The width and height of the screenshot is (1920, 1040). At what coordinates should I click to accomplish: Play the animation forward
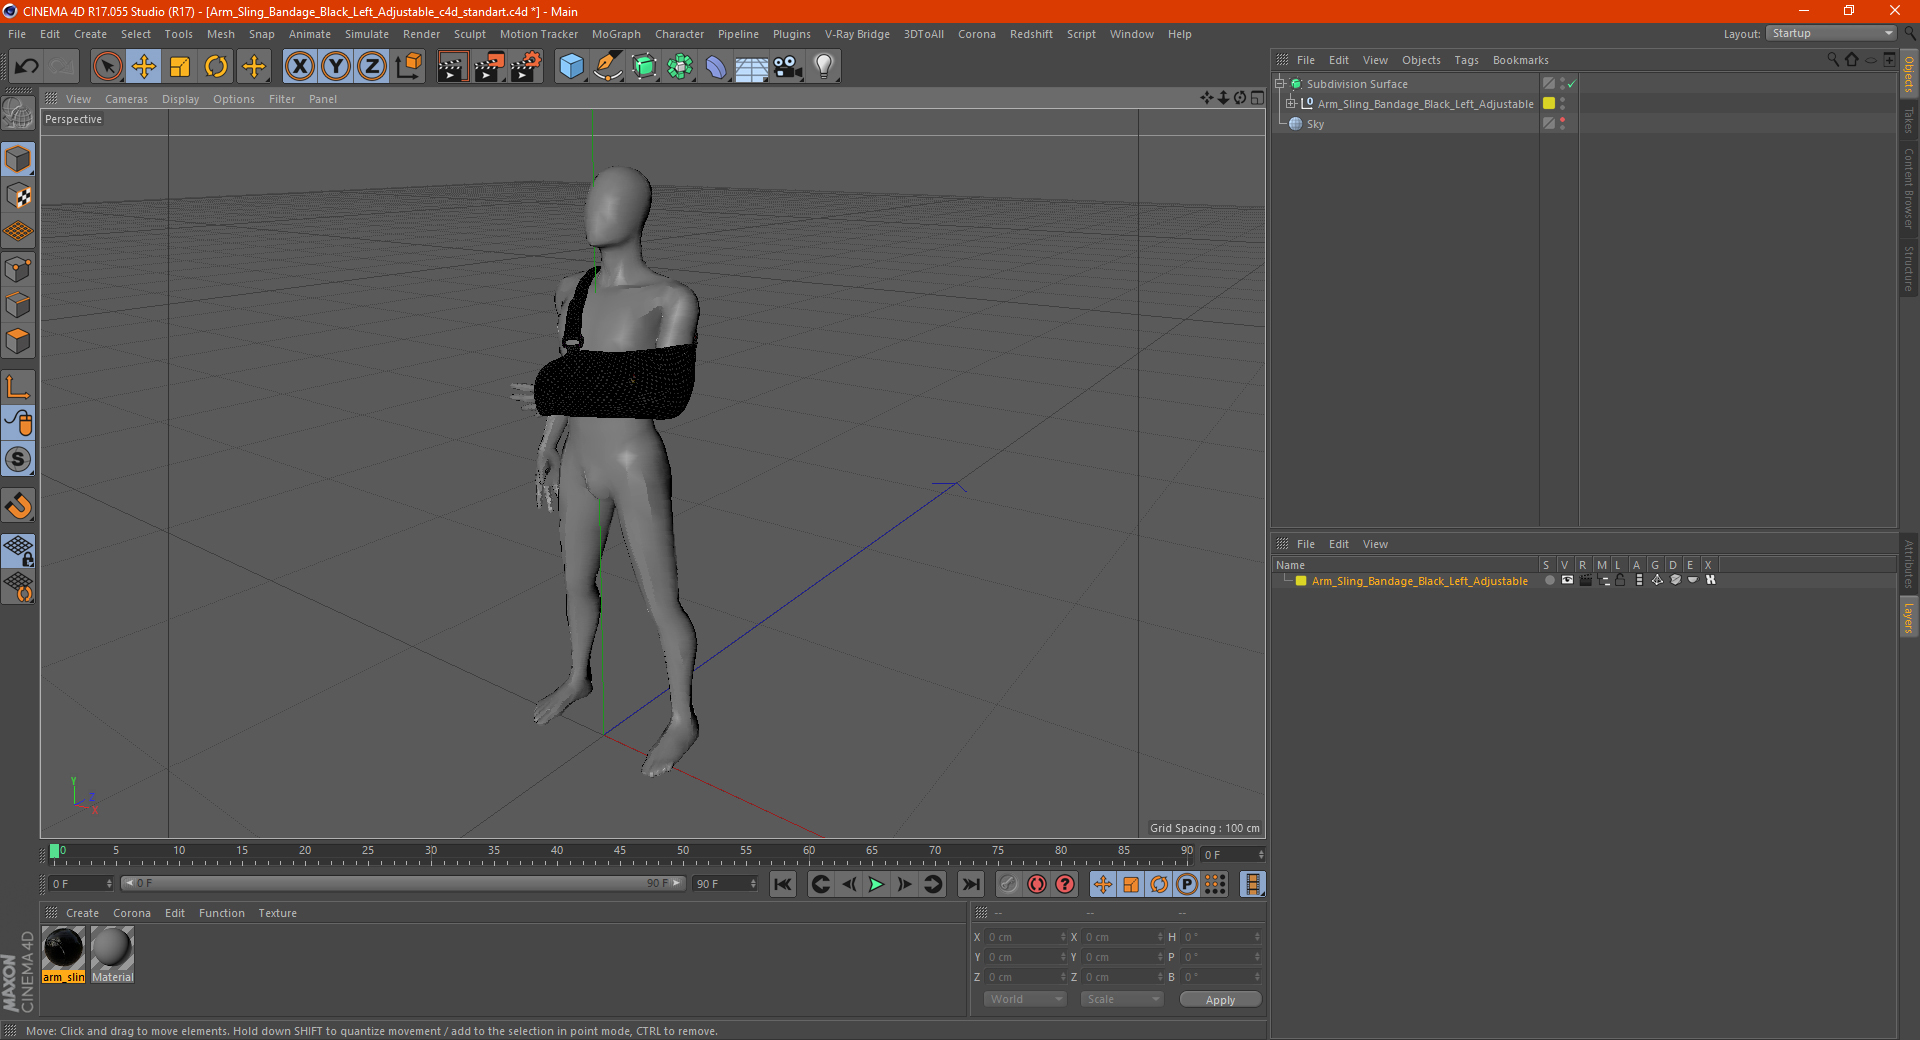(876, 884)
